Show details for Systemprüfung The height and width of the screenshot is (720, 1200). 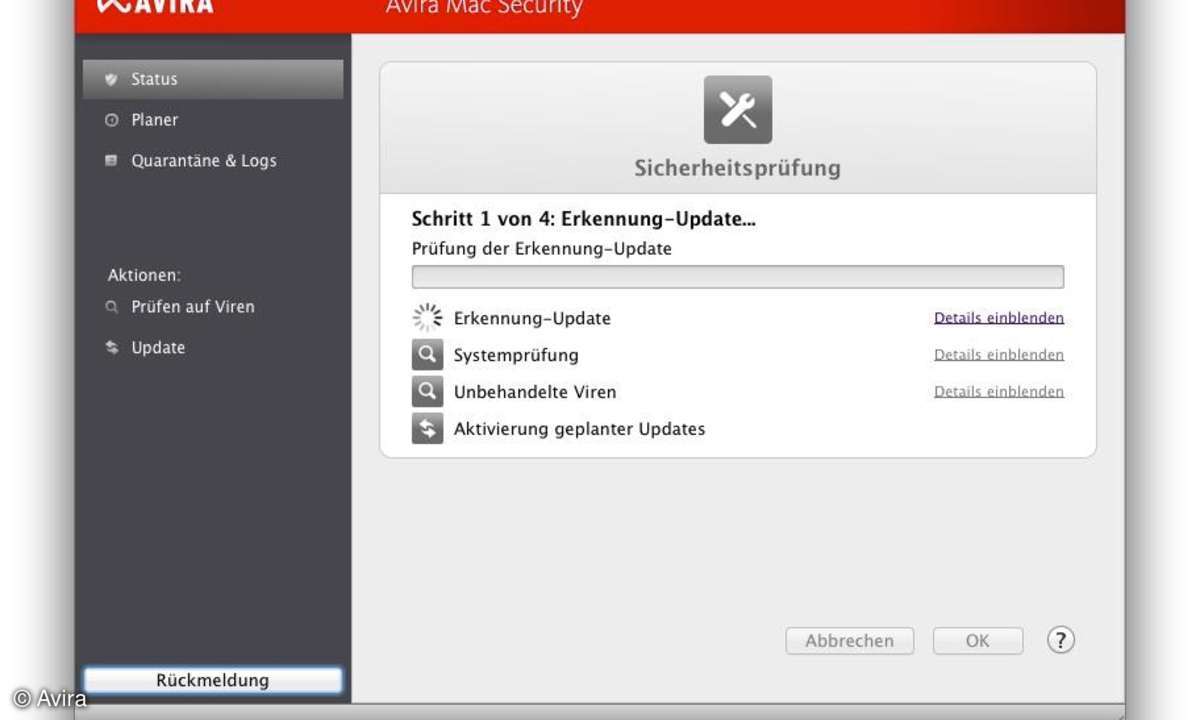999,355
